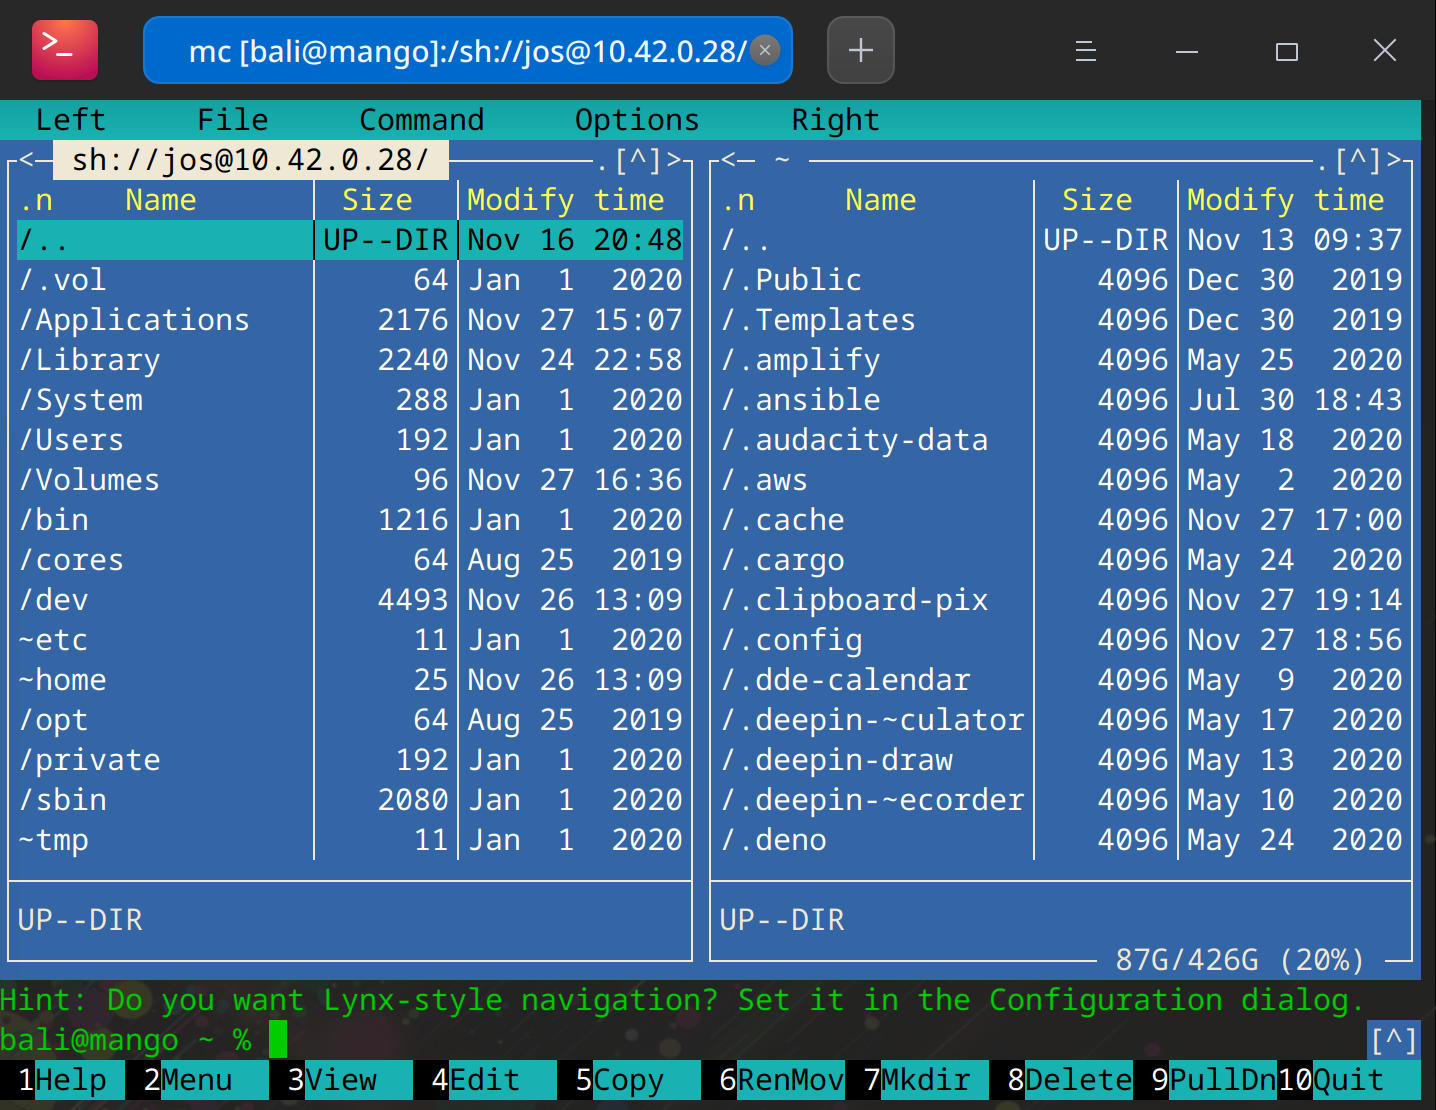The height and width of the screenshot is (1110, 1436).
Task: Sort right panel by Modify time
Action: [x=1285, y=200]
